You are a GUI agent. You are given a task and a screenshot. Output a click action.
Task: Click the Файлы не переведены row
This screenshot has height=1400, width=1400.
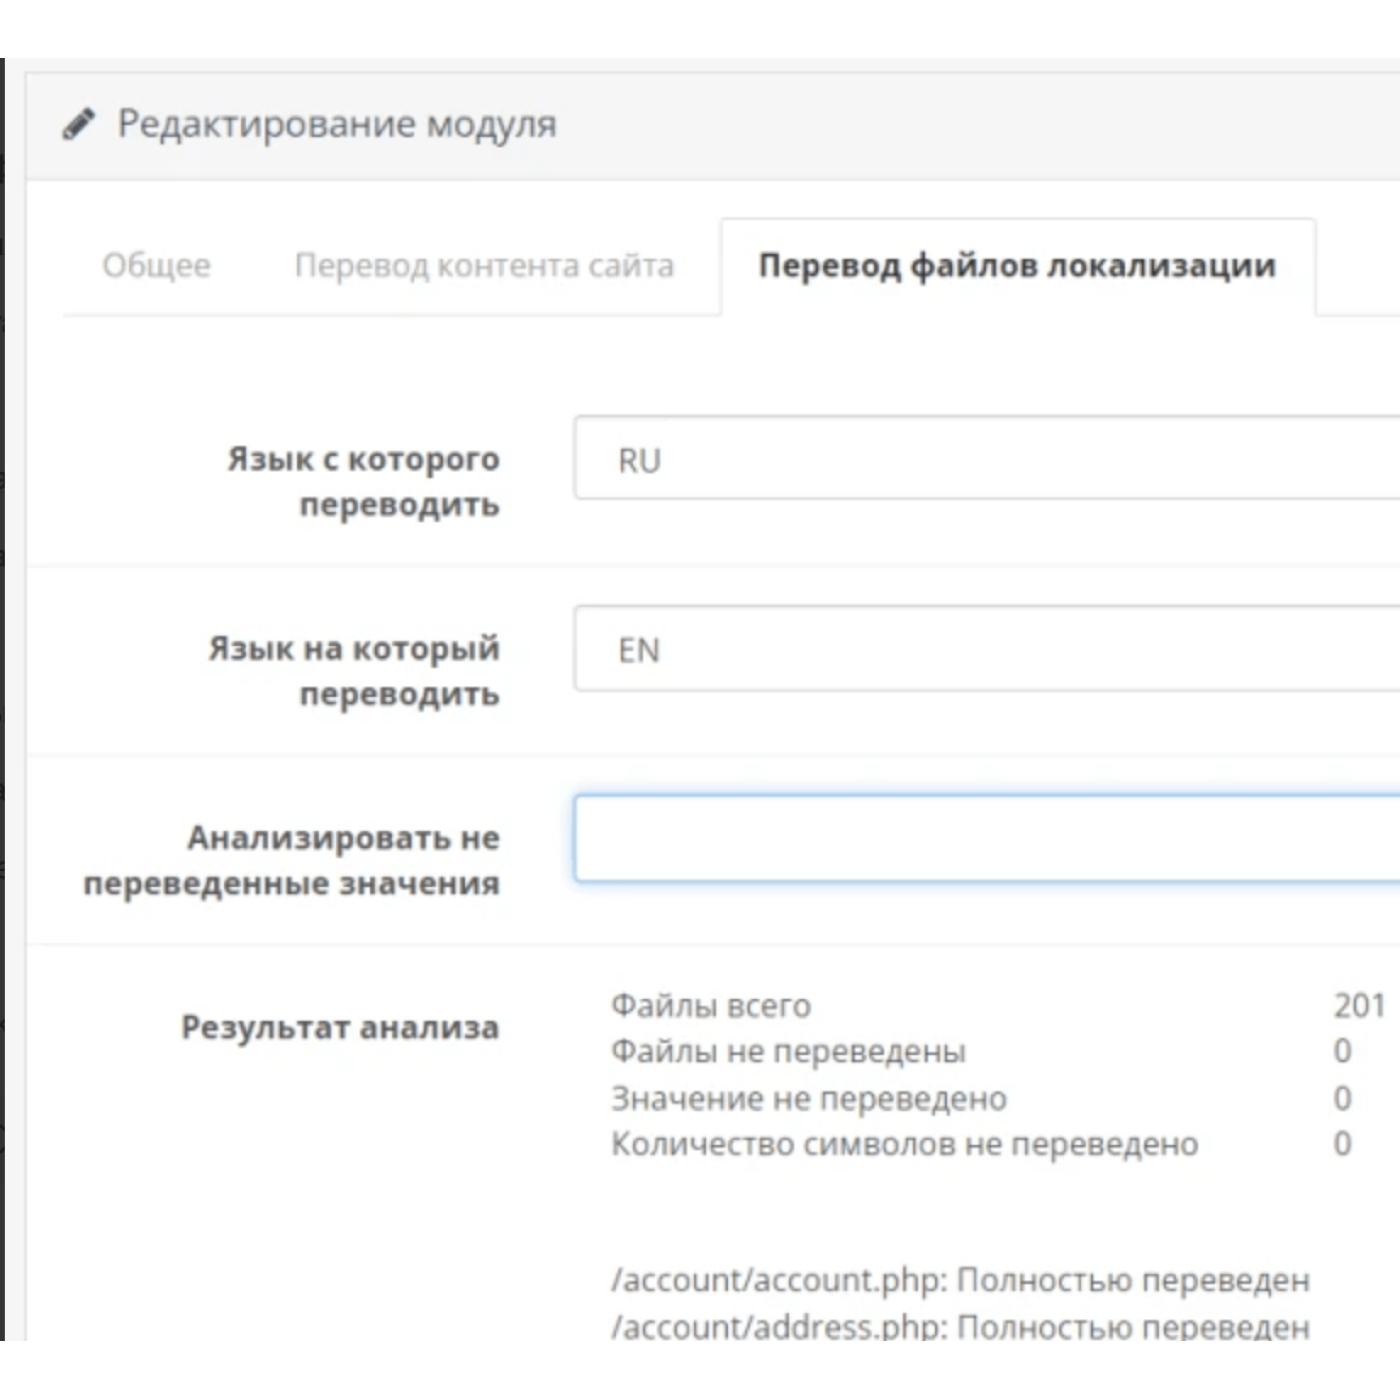click(788, 1051)
